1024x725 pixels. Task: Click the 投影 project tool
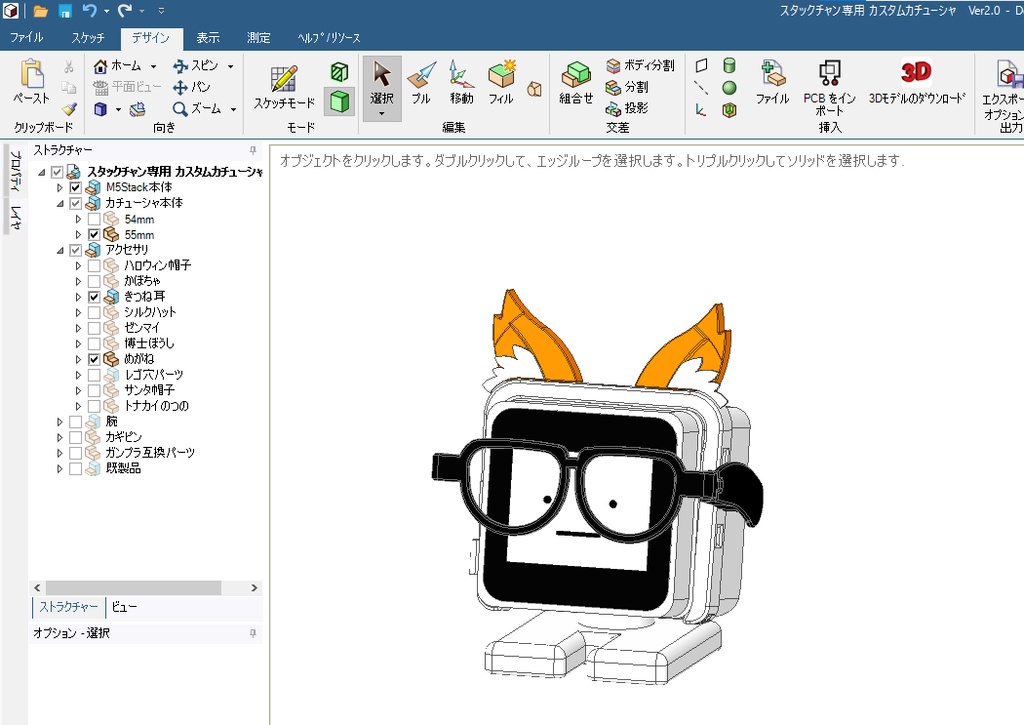(x=627, y=108)
